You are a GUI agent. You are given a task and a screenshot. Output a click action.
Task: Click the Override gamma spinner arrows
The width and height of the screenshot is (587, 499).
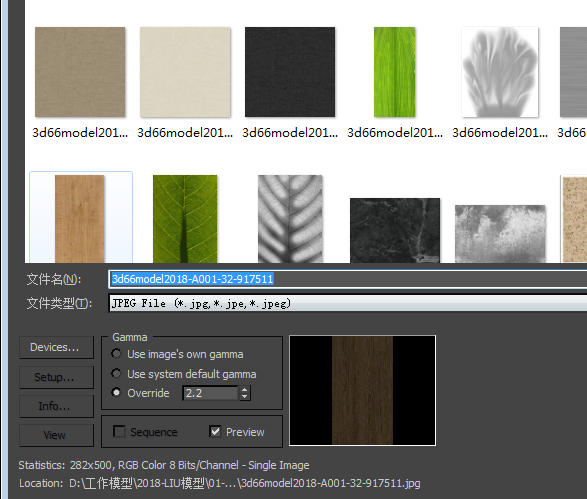tap(244, 393)
